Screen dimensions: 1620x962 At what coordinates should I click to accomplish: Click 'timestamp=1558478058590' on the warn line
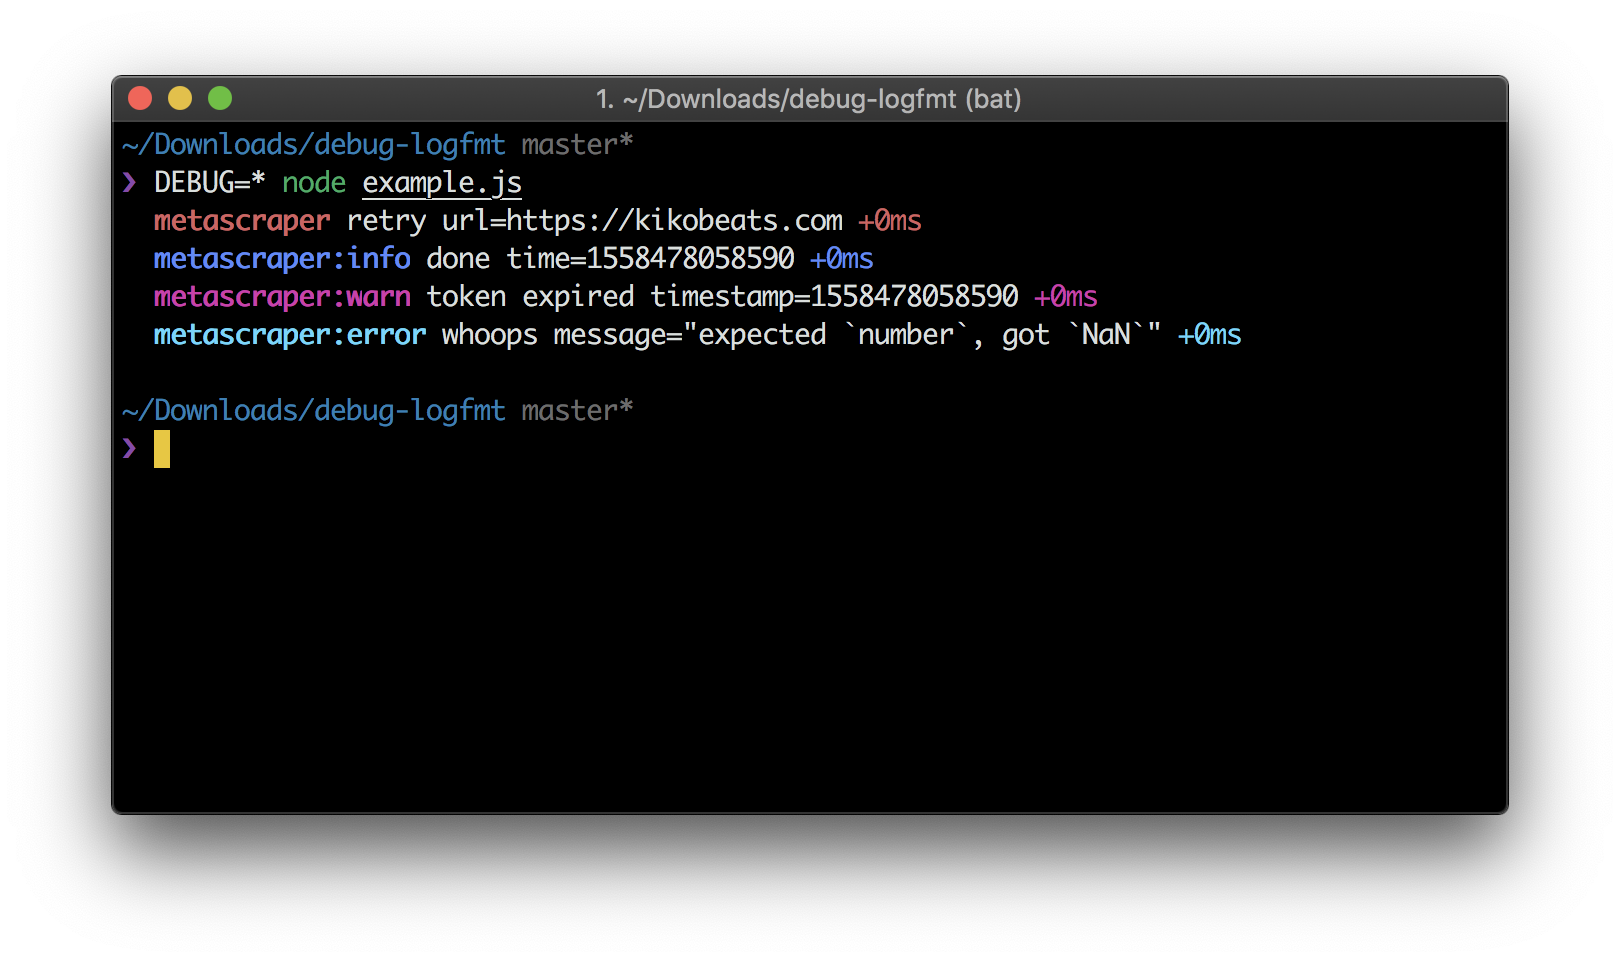(834, 297)
